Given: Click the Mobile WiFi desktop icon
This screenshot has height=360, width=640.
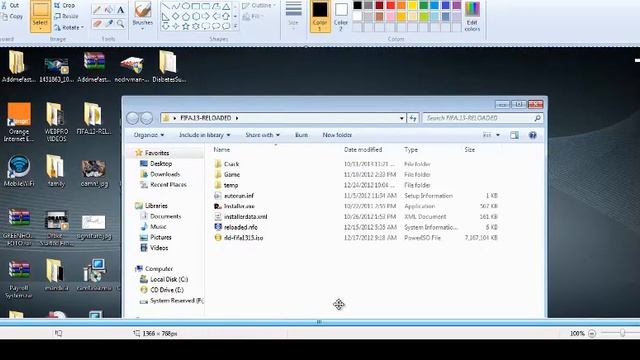Looking at the screenshot, I should tap(19, 171).
